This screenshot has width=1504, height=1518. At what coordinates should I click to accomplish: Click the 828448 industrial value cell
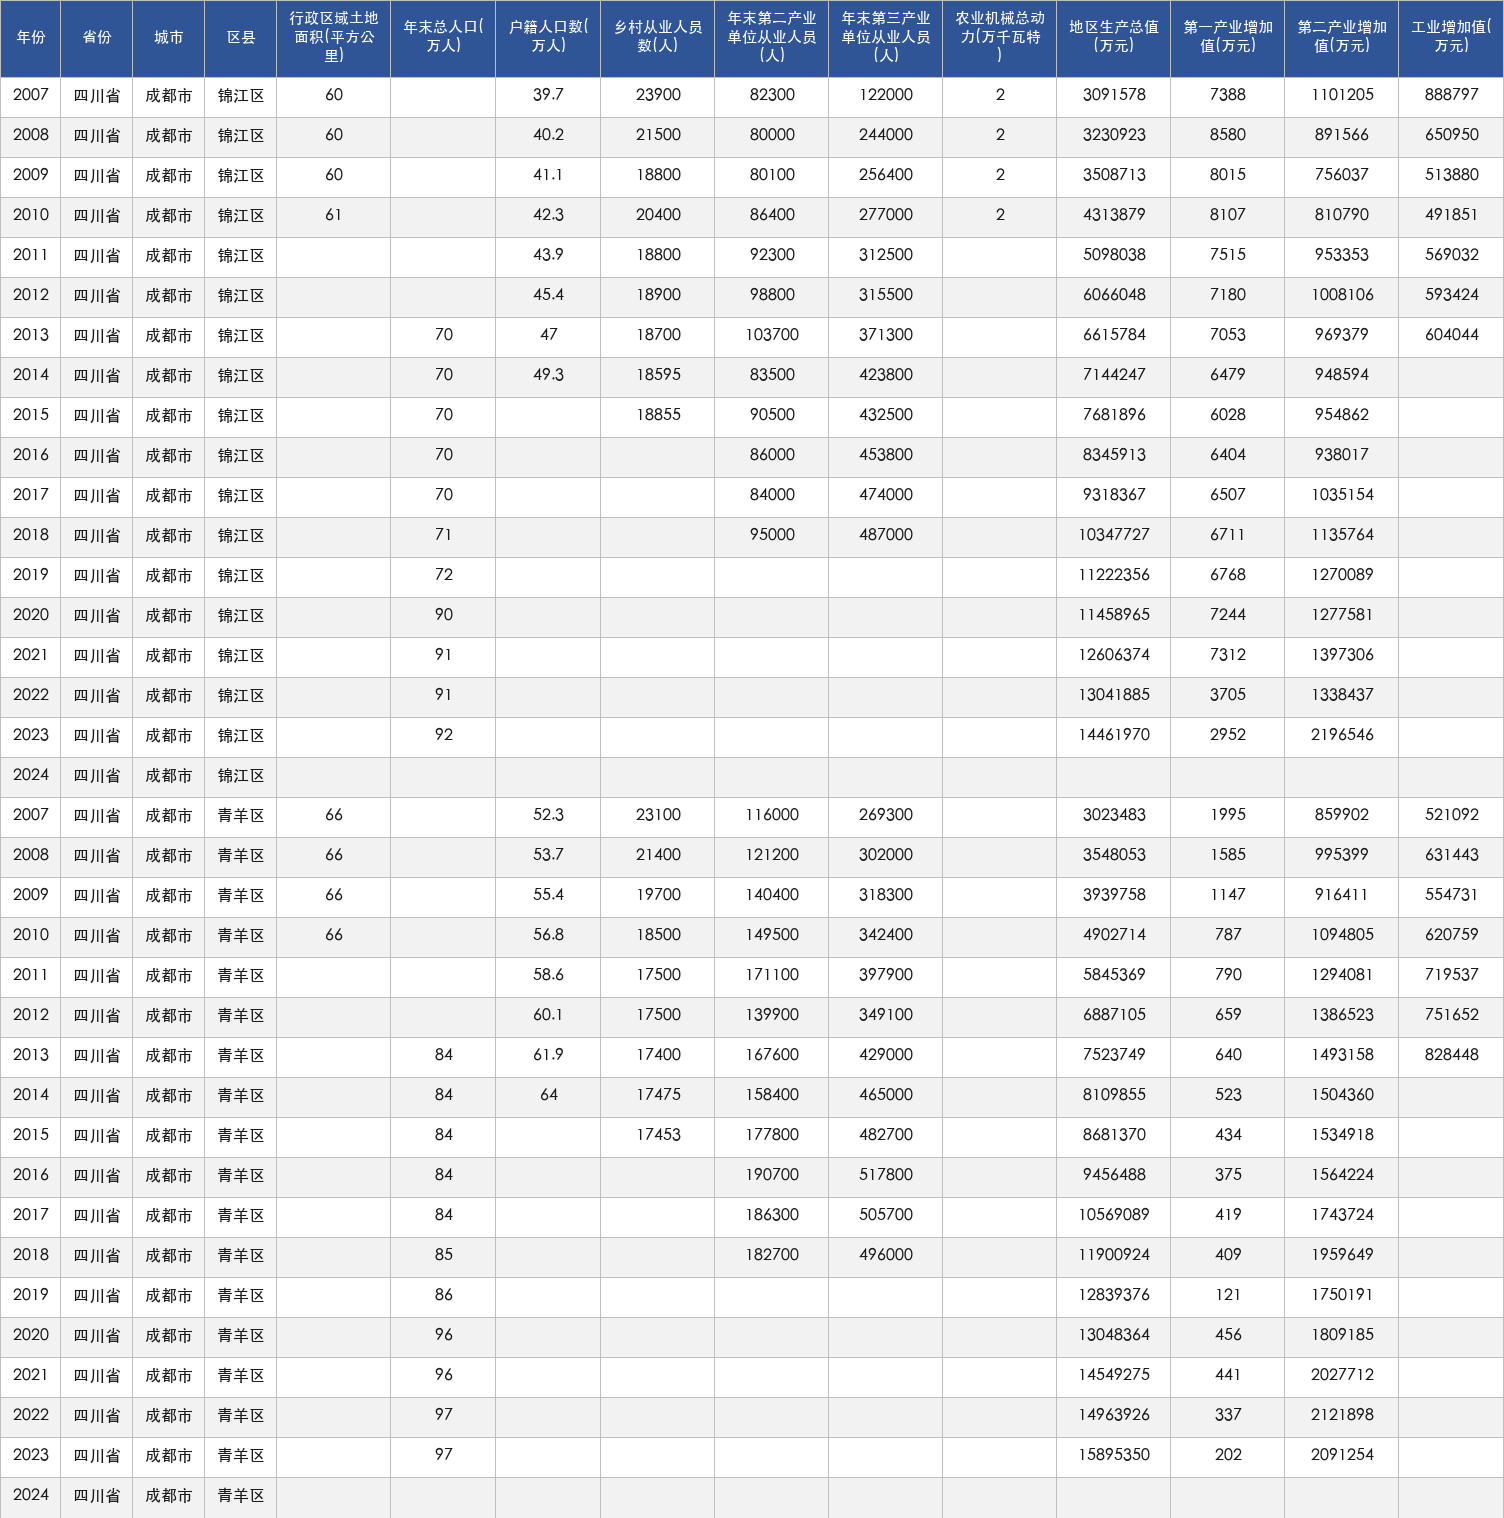click(1451, 1055)
